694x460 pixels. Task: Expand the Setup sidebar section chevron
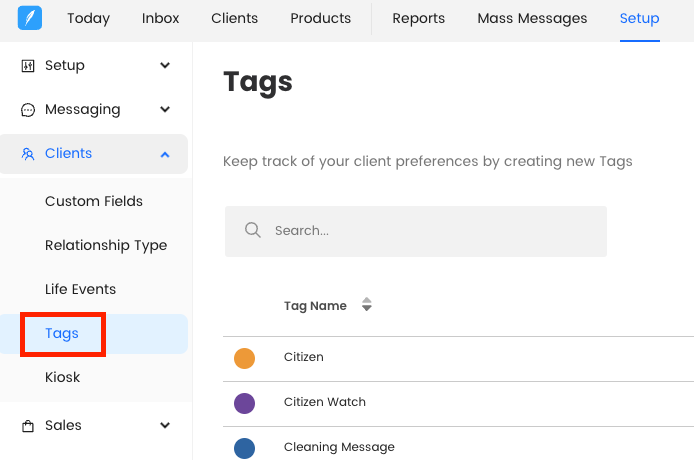pyautogui.click(x=165, y=66)
